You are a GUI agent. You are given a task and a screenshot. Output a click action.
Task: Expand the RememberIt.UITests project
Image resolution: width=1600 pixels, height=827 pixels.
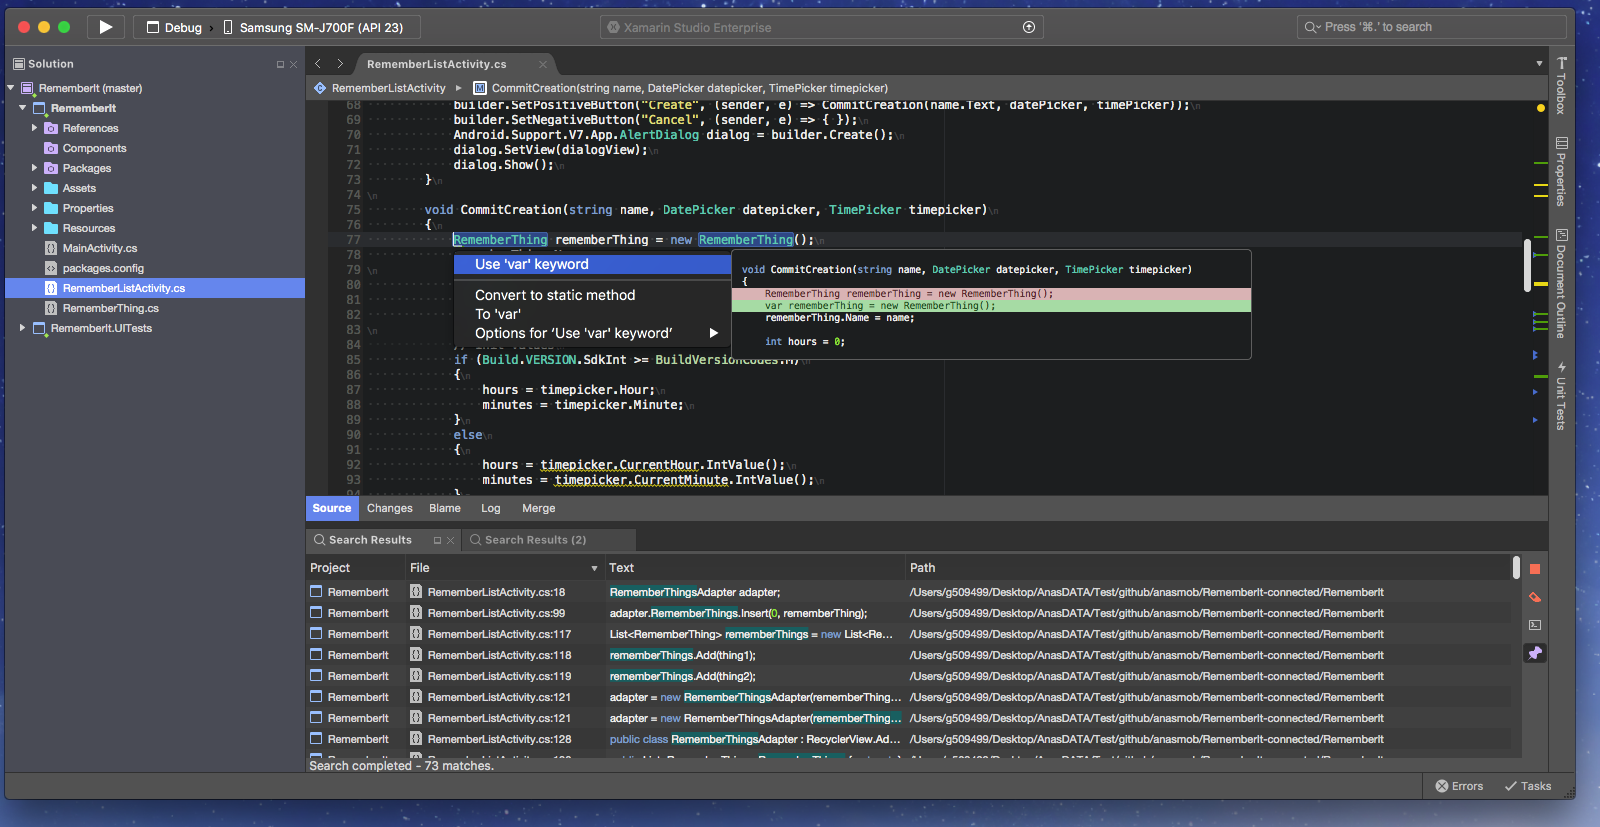point(23,328)
